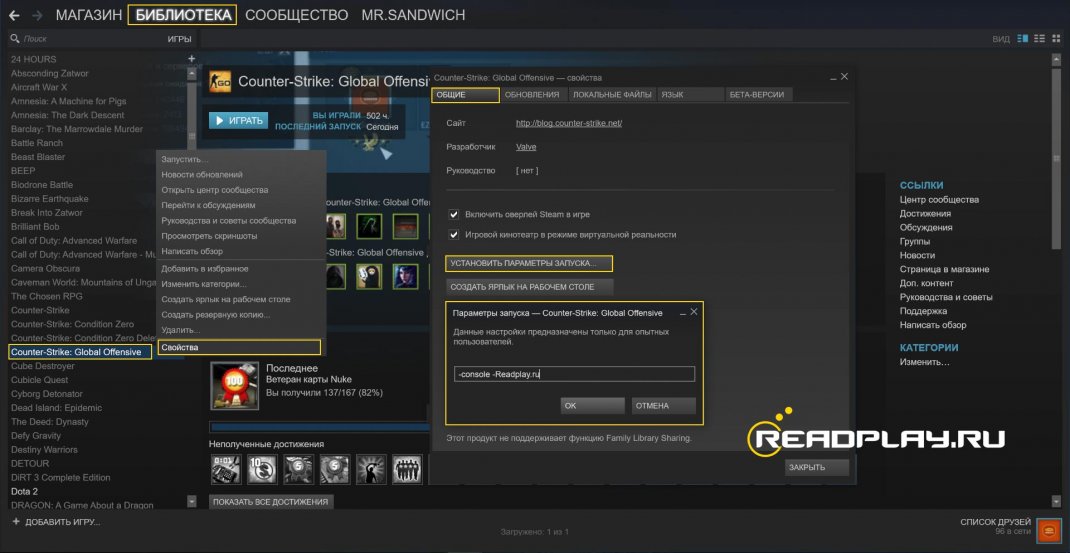Switch to grid view icon
Image resolution: width=1070 pixels, height=553 pixels.
point(1056,39)
